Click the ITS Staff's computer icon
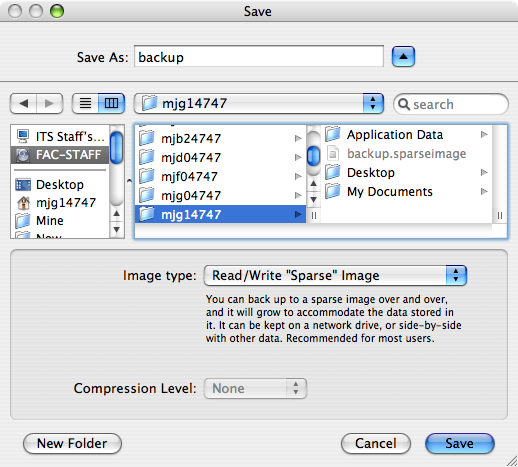This screenshot has width=518, height=467. point(23,136)
